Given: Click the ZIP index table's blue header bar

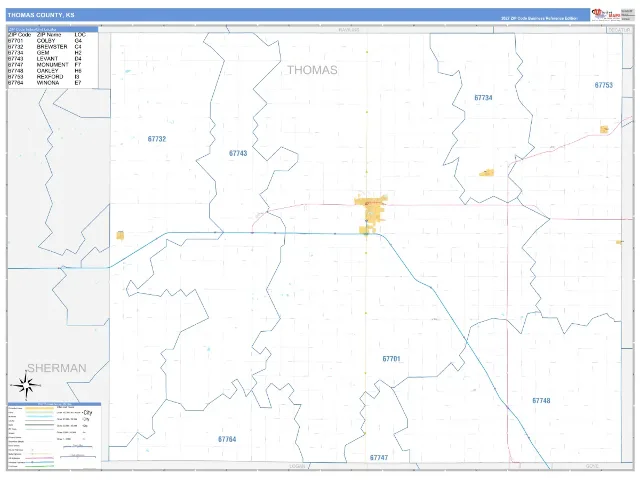Looking at the screenshot, I should [x=53, y=29].
